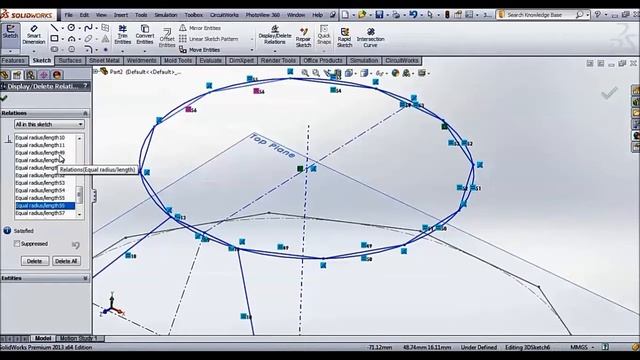The image size is (640, 360).
Task: Select the Smart Dimension tool
Action: click(x=33, y=35)
